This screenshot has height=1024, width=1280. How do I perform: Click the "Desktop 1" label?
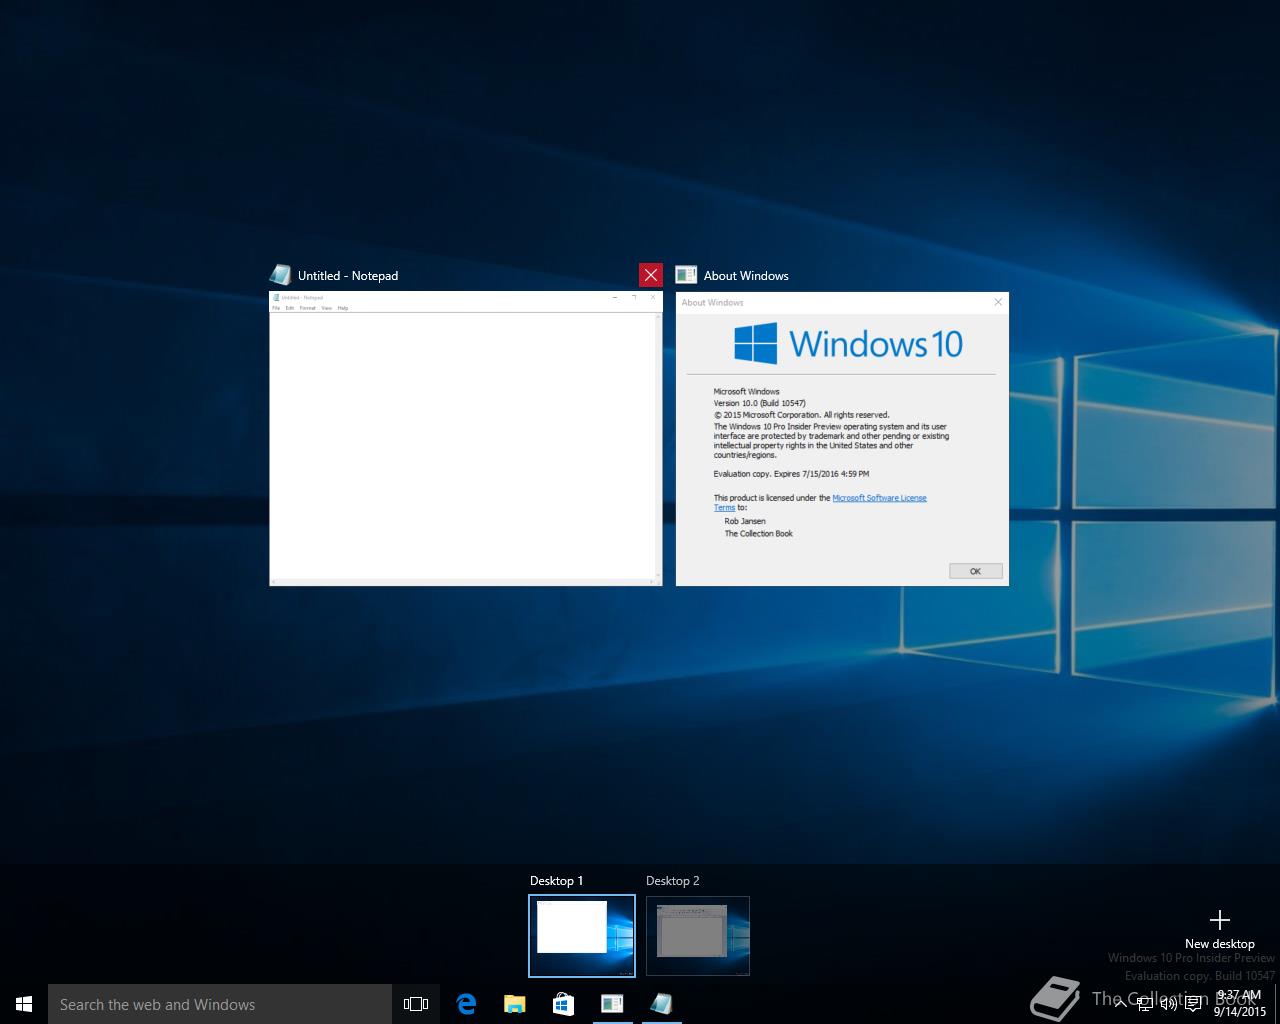pos(556,881)
